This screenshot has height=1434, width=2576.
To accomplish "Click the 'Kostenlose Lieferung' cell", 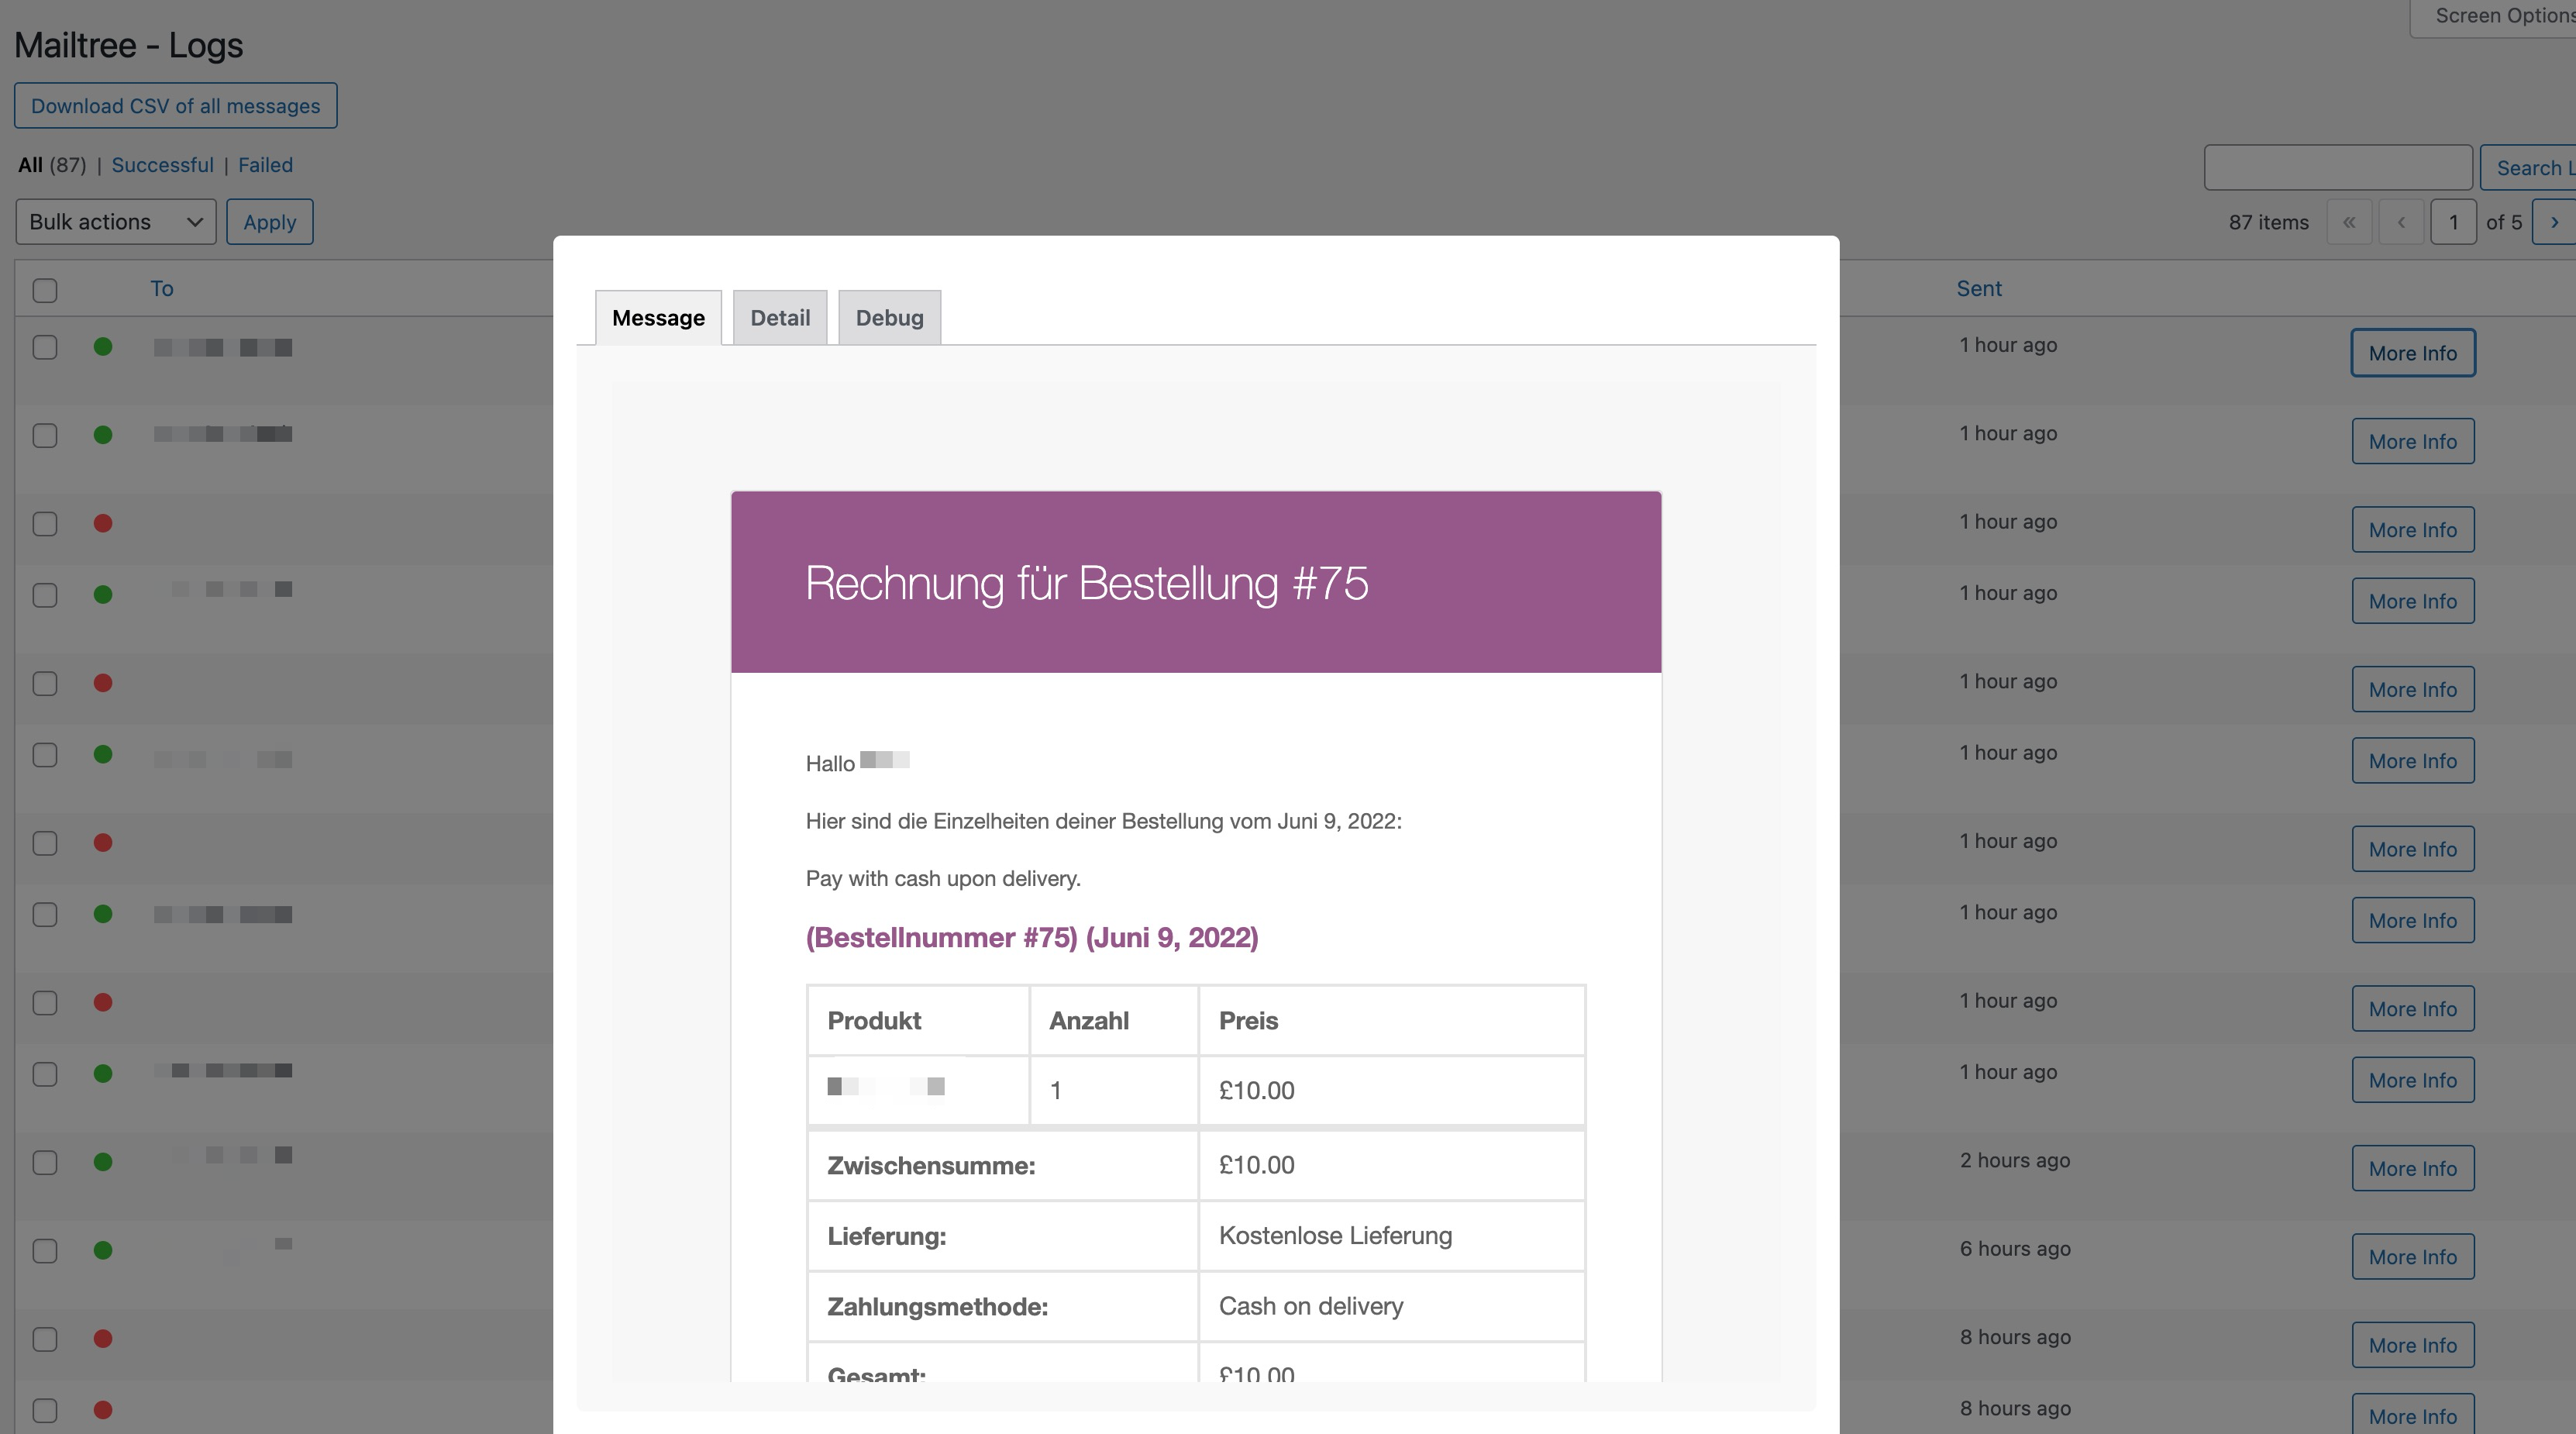I will [x=1391, y=1236].
